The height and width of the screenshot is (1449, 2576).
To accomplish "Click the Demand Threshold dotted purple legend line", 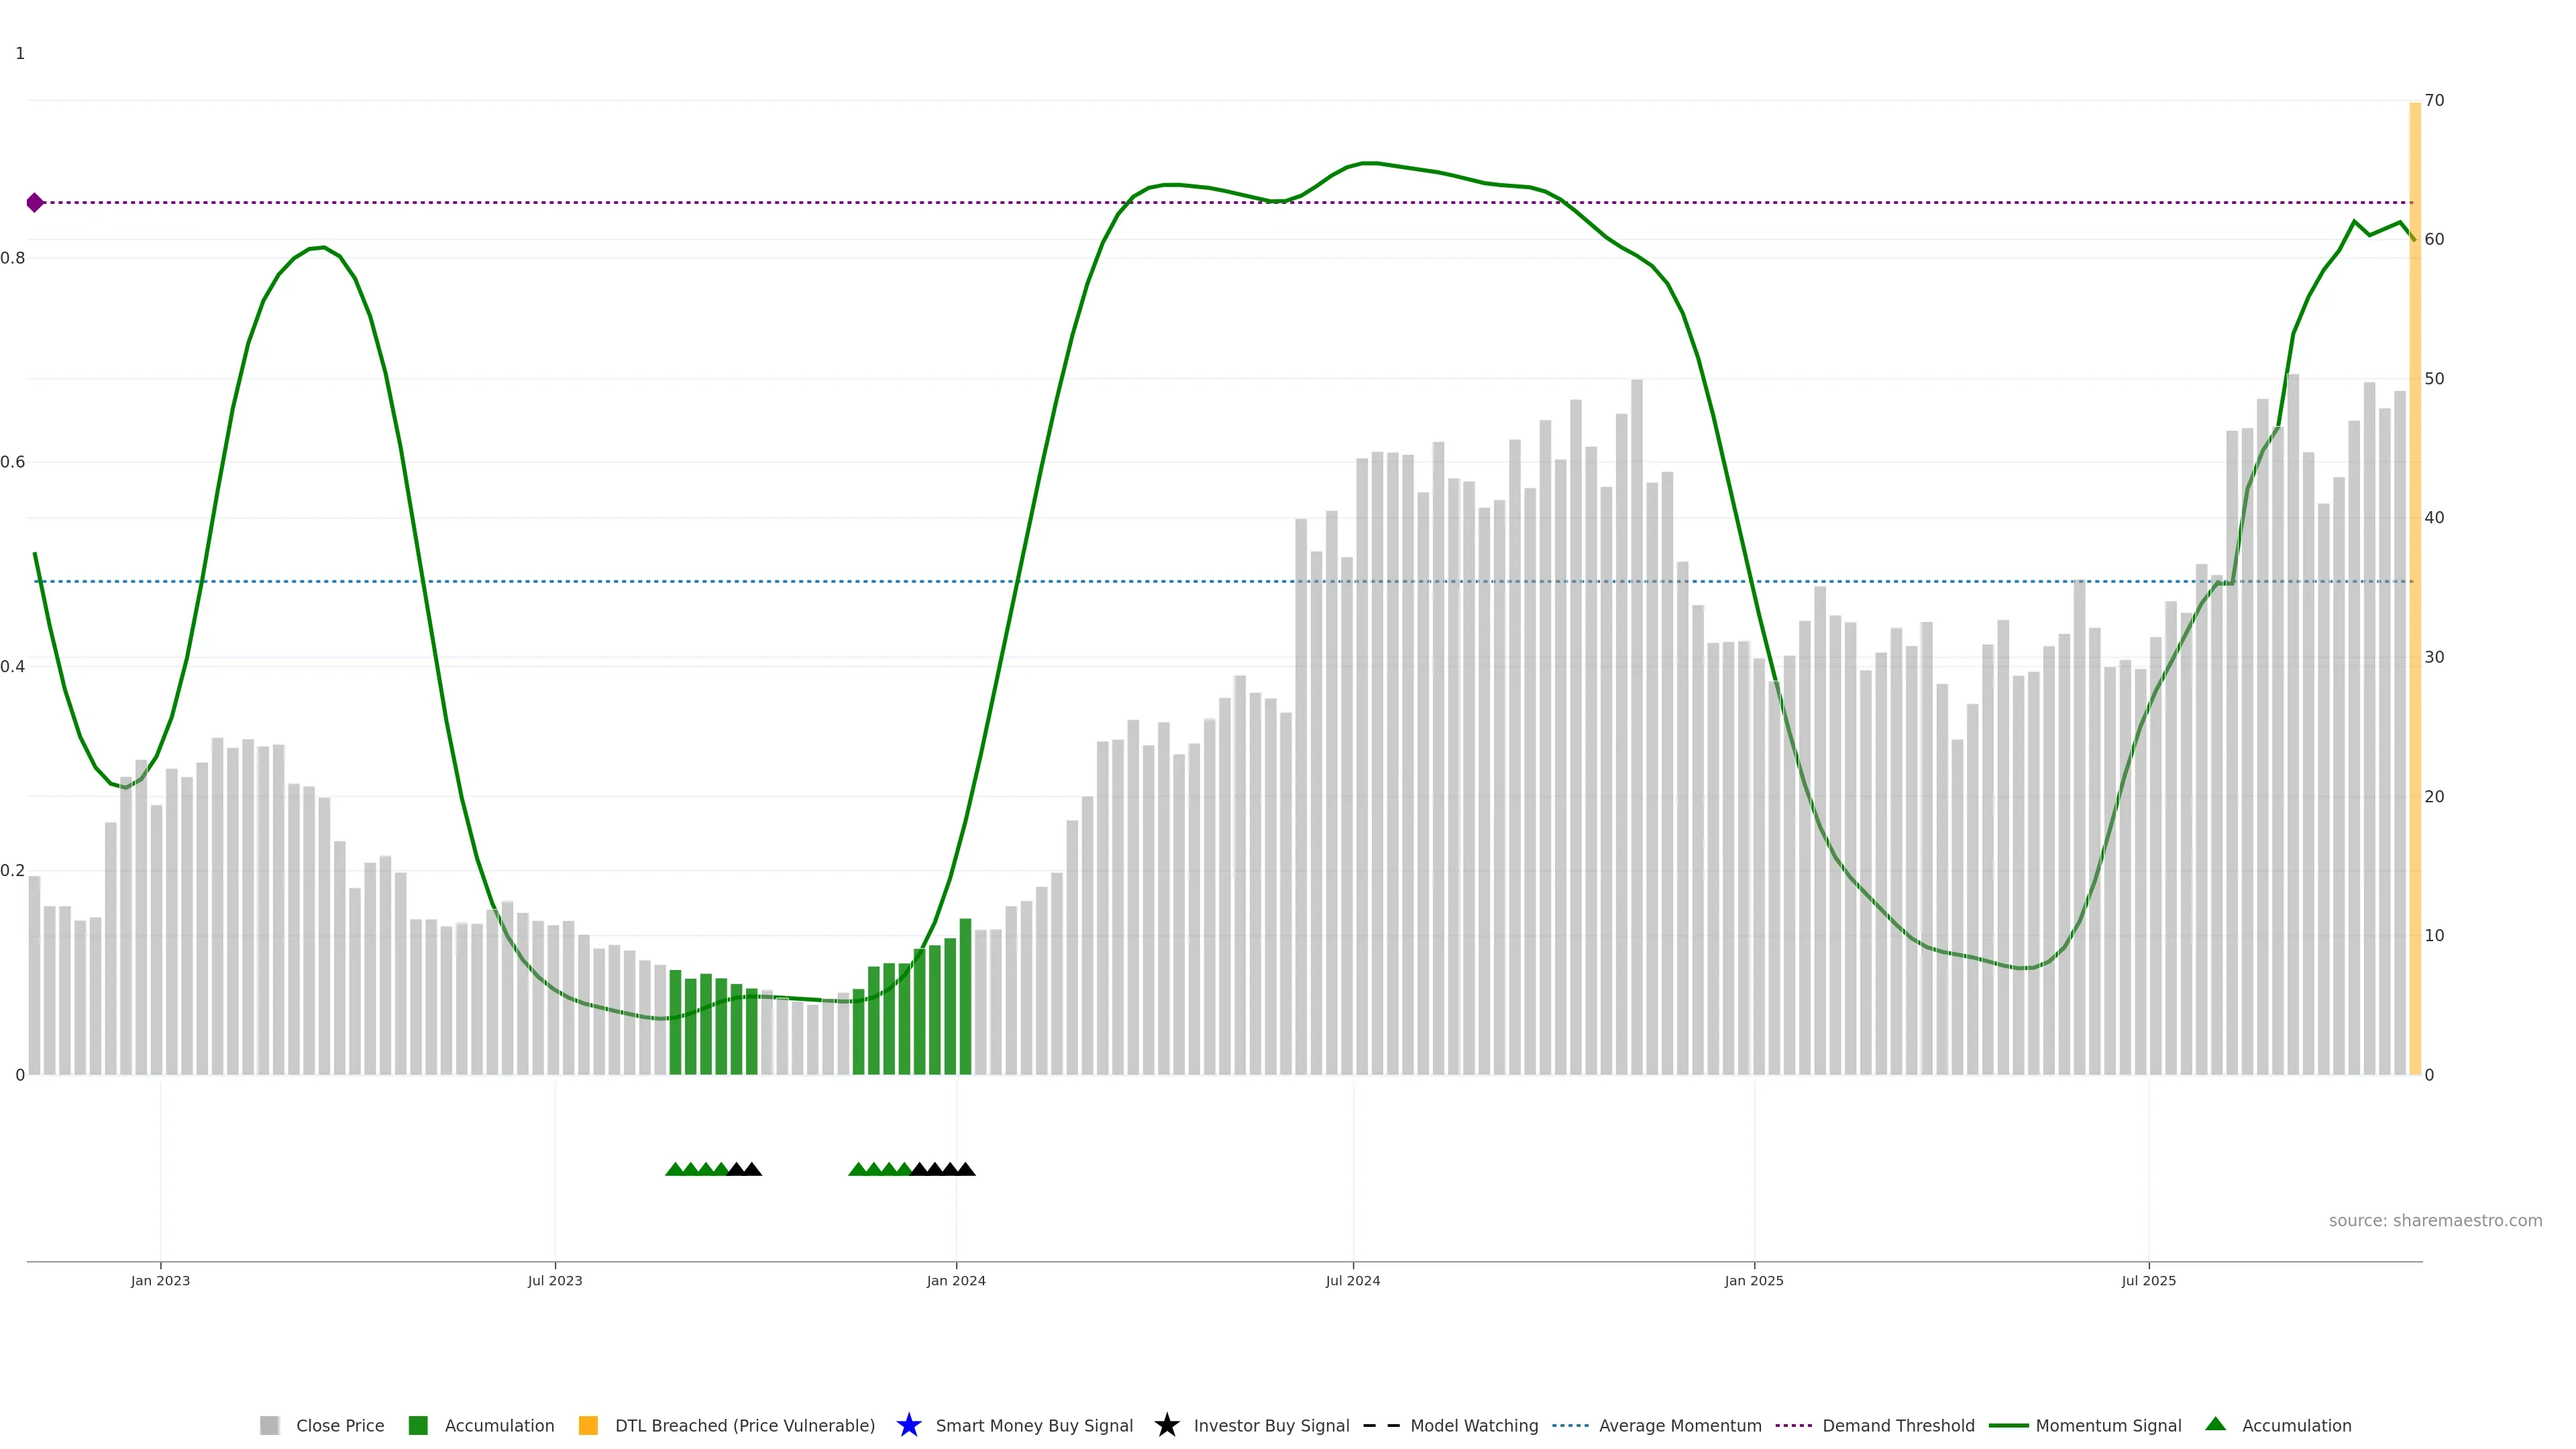I will [x=1793, y=1425].
